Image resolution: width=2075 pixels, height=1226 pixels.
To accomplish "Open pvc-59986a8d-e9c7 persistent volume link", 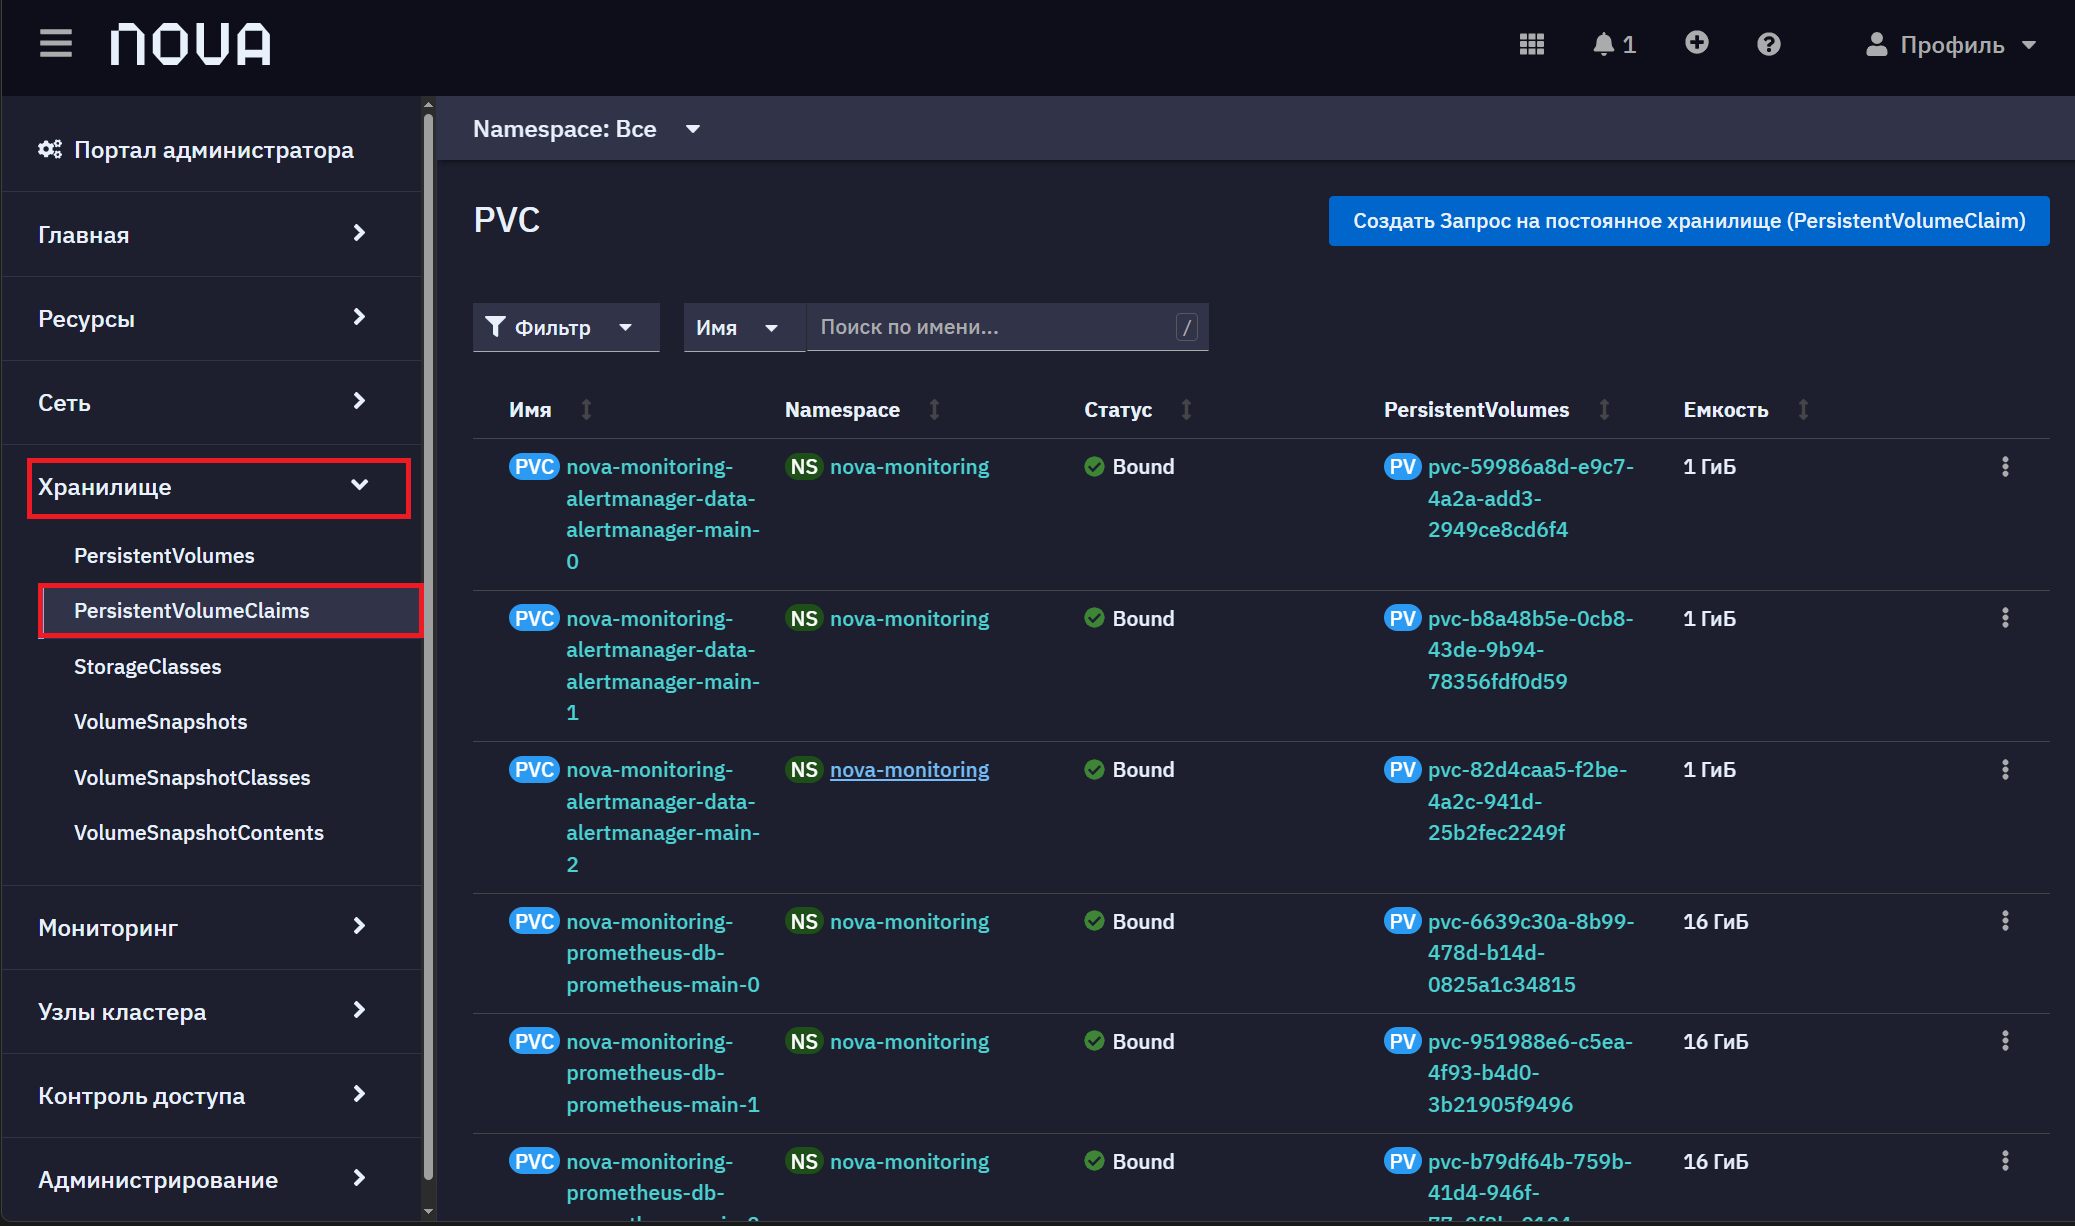I will (1530, 498).
